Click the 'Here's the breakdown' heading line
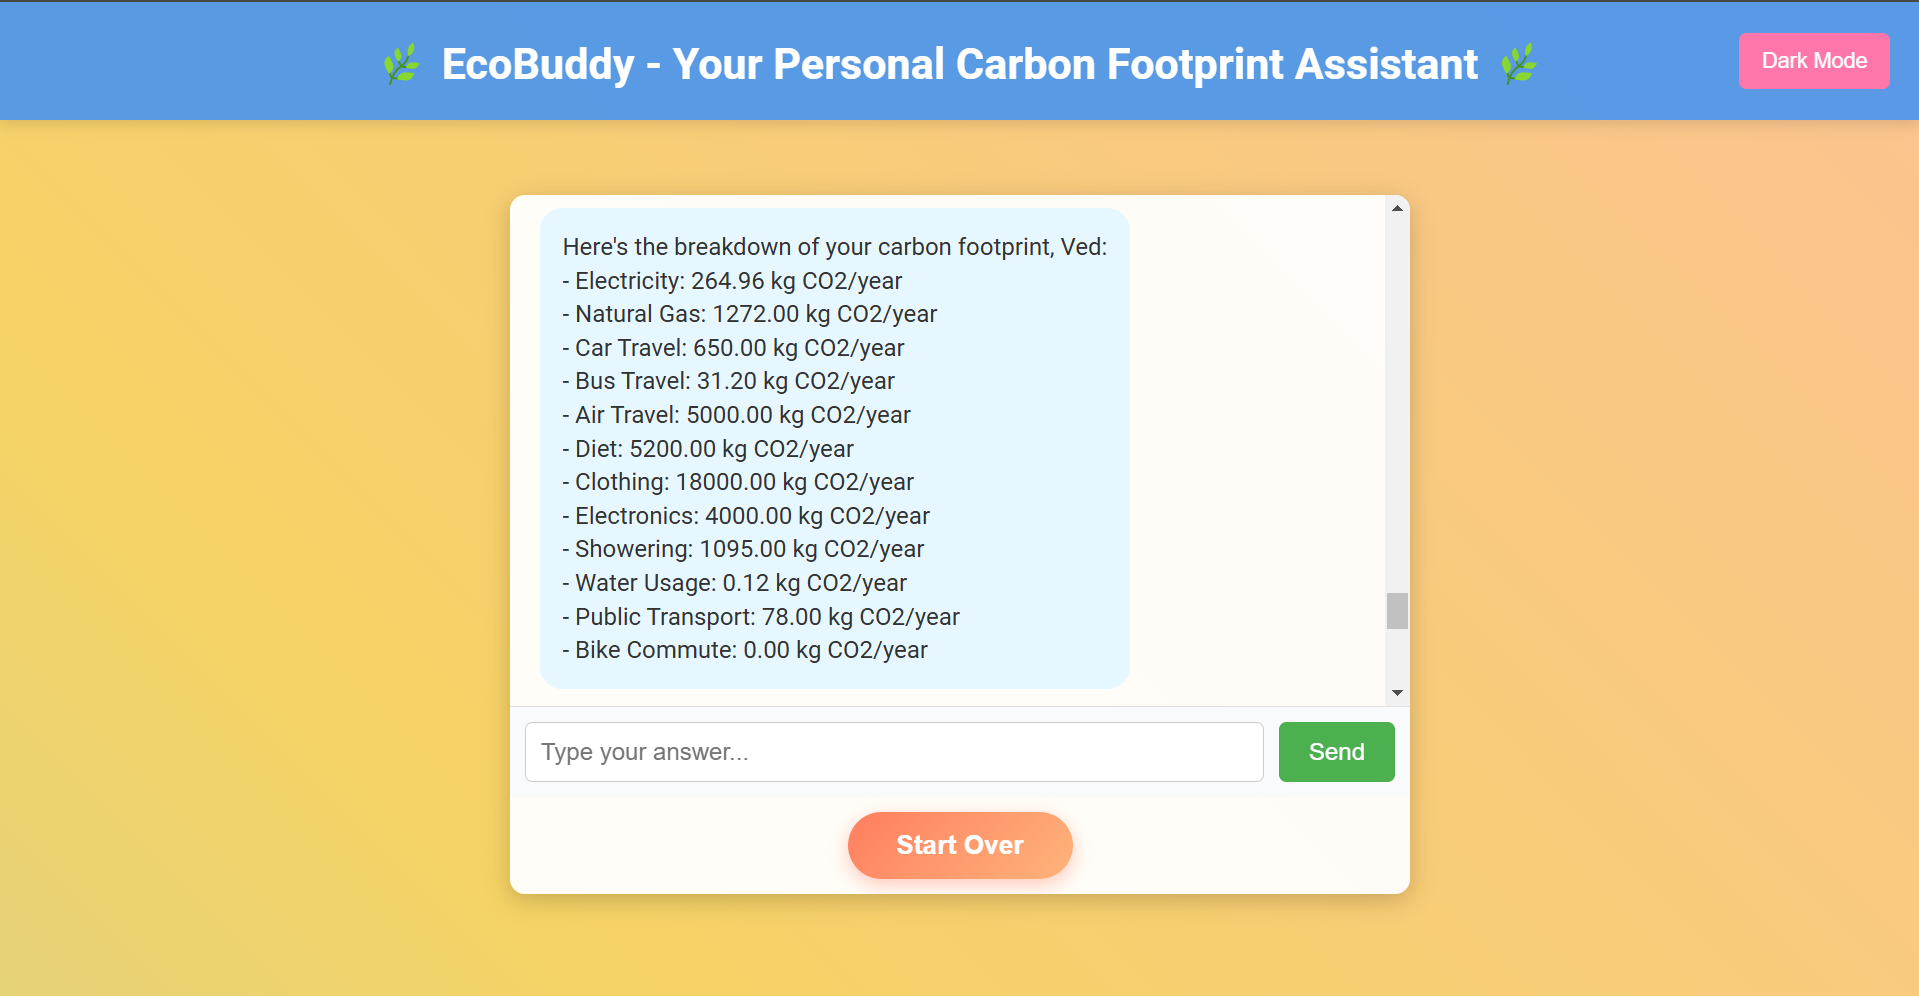The width and height of the screenshot is (1919, 996). (834, 247)
